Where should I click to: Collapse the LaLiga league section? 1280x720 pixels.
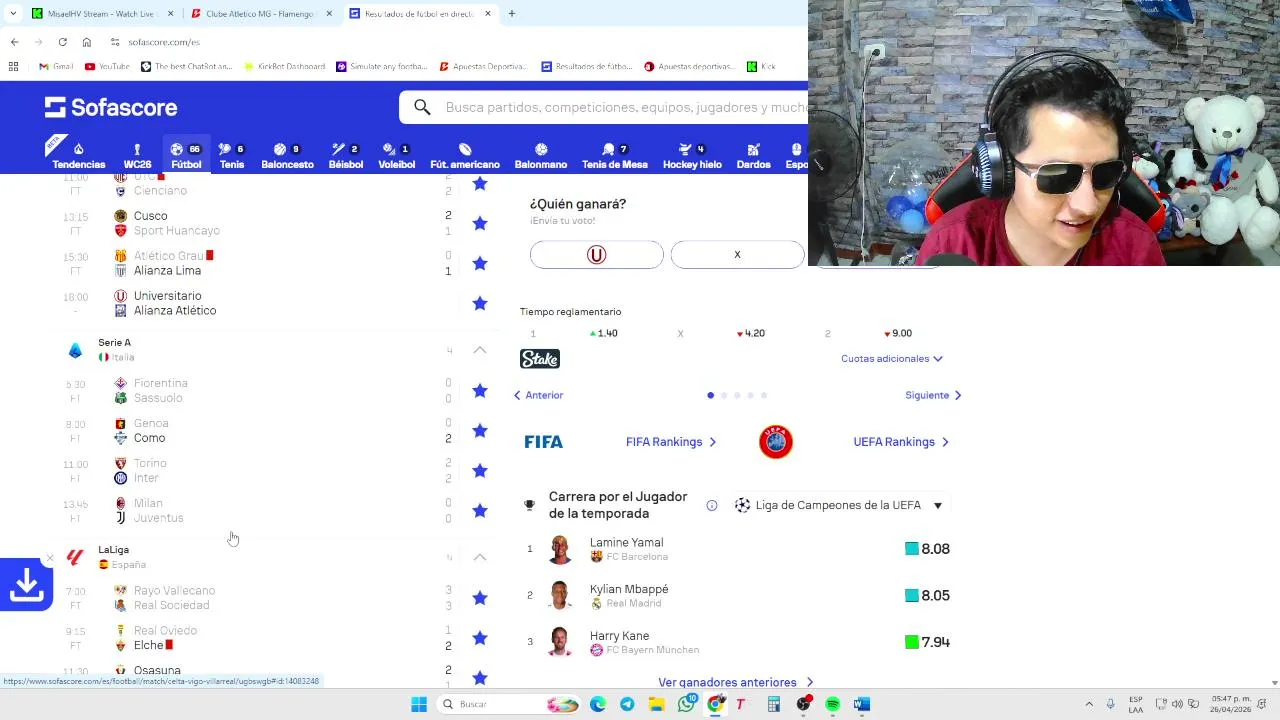point(480,557)
